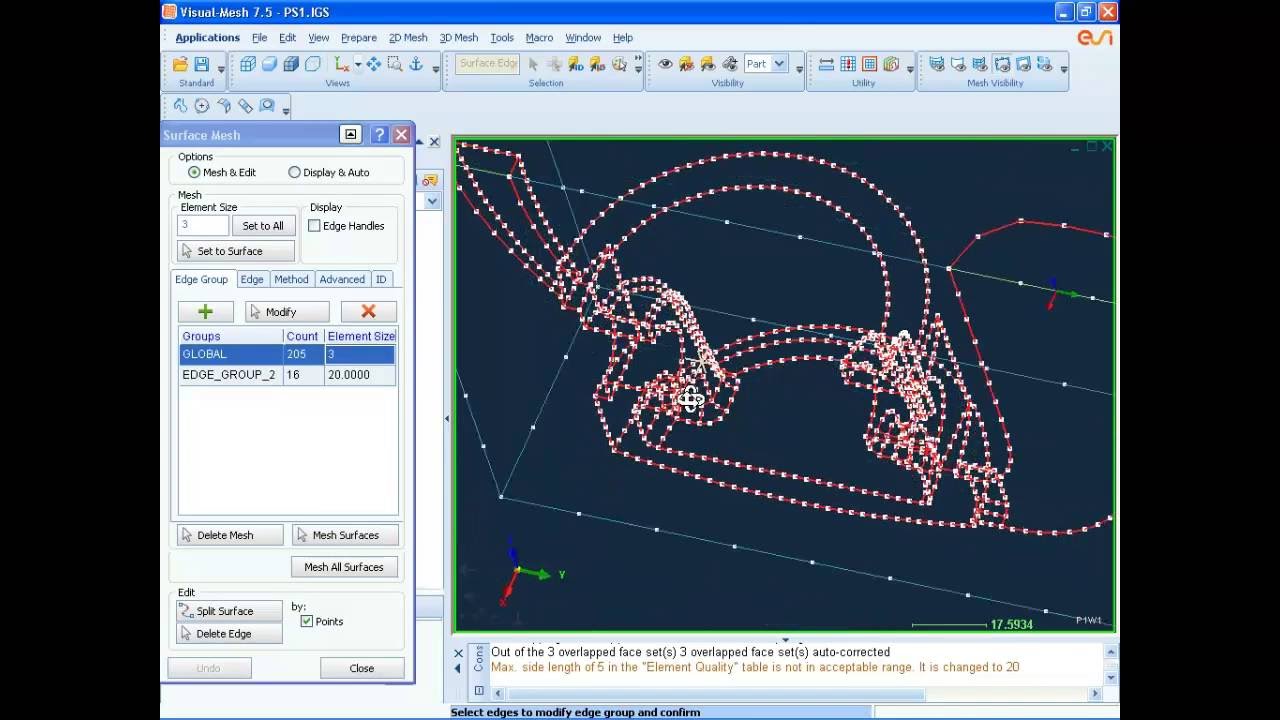Activate the zoom window magnifier icon

395,64
